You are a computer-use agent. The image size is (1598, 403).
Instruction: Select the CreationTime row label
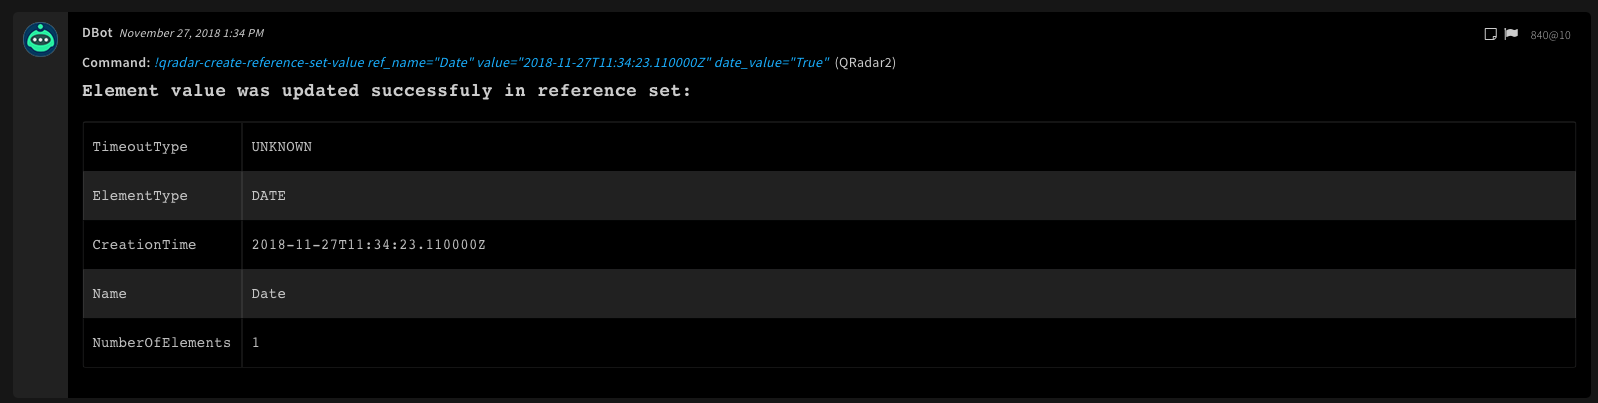click(x=144, y=245)
